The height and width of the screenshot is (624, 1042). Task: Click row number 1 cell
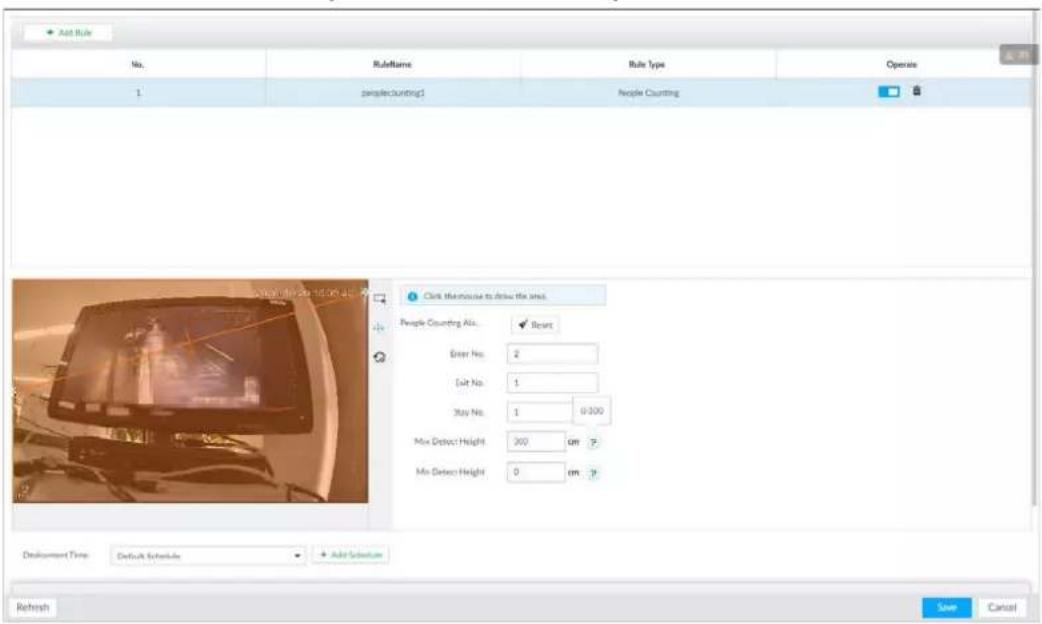(138, 93)
